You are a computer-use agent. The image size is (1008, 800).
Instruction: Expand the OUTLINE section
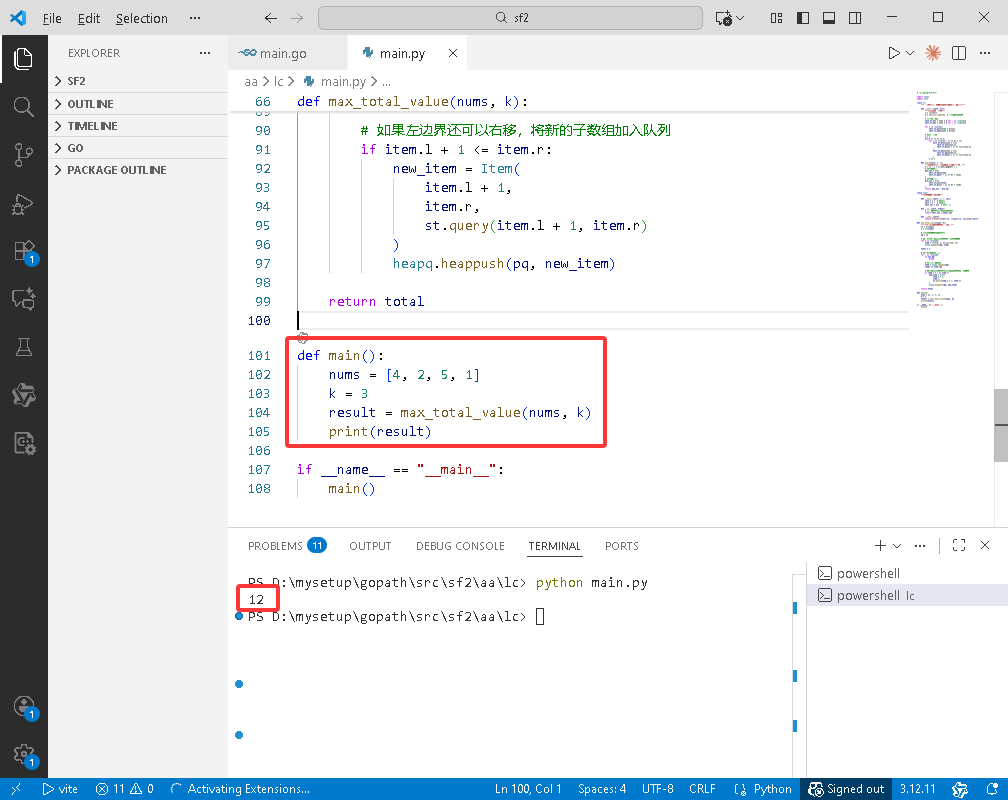[138, 104]
